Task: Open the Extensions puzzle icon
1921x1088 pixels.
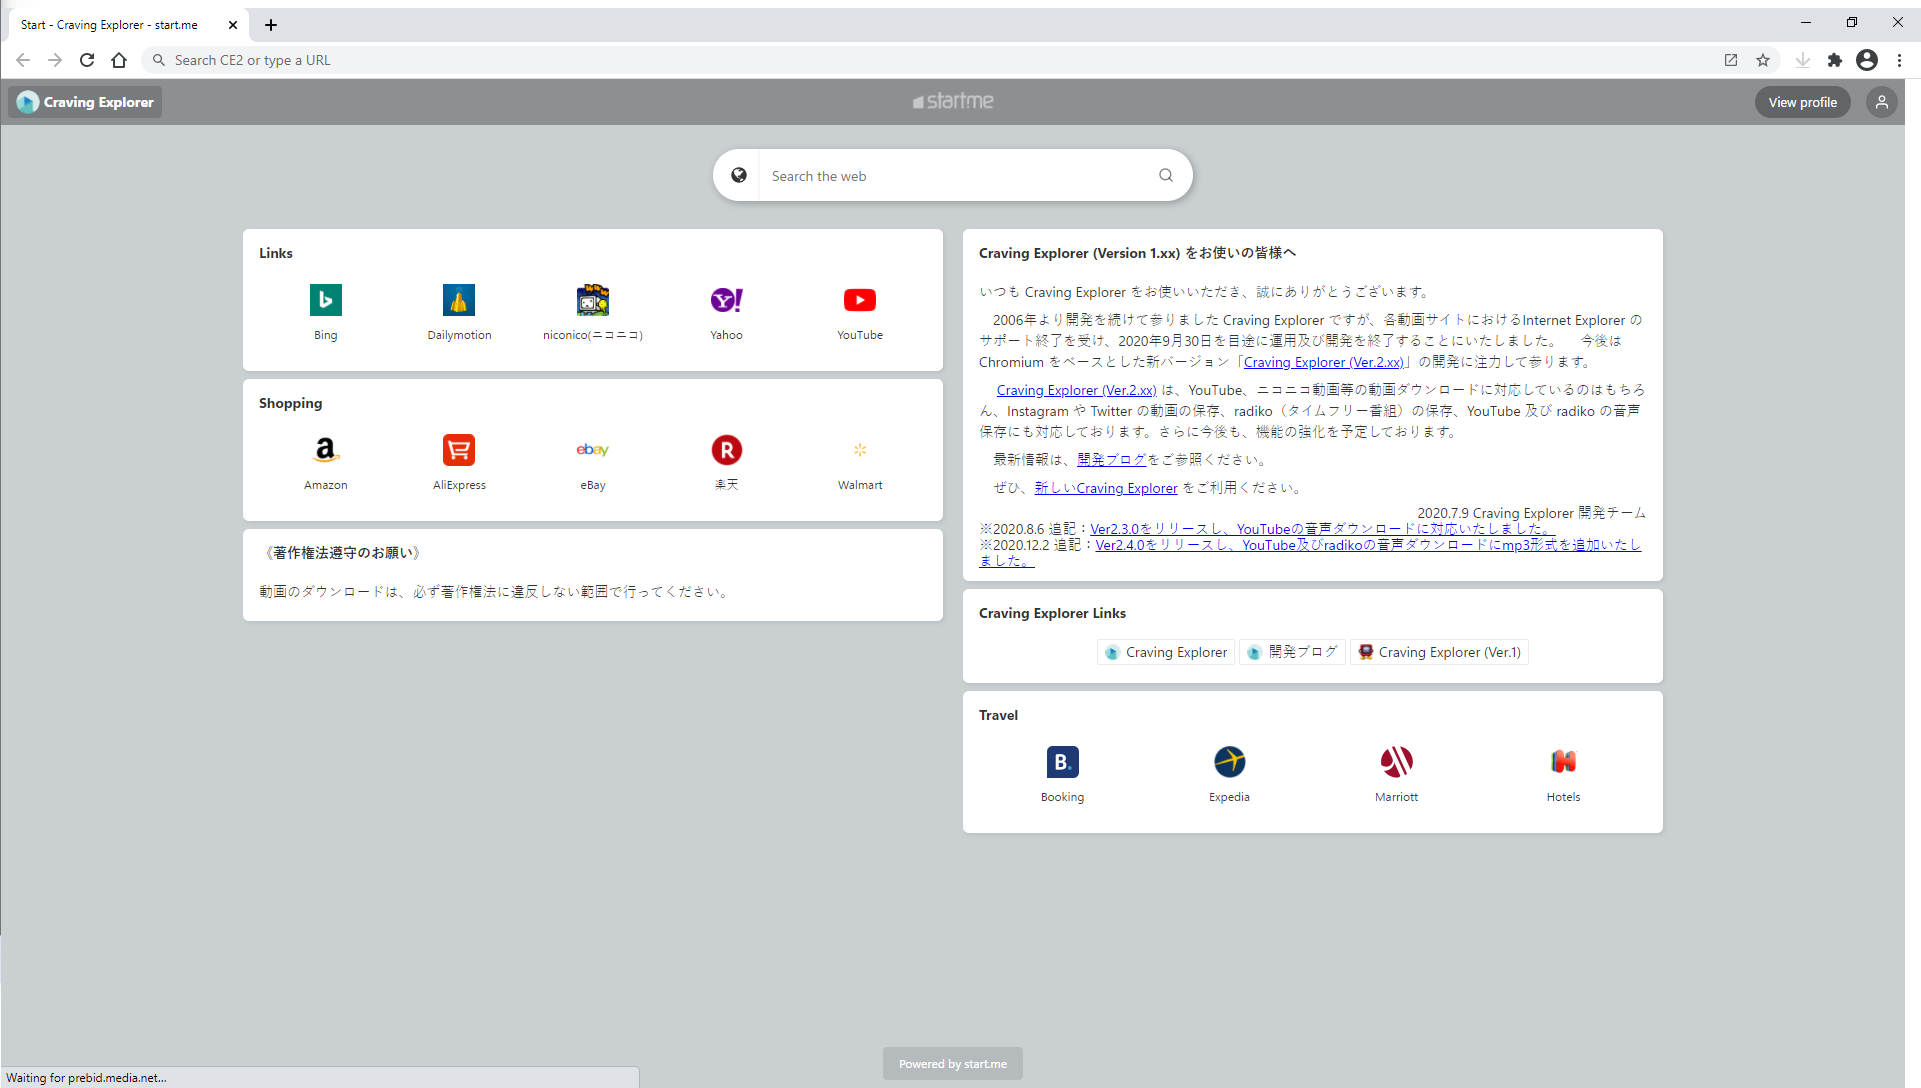Action: (x=1835, y=60)
